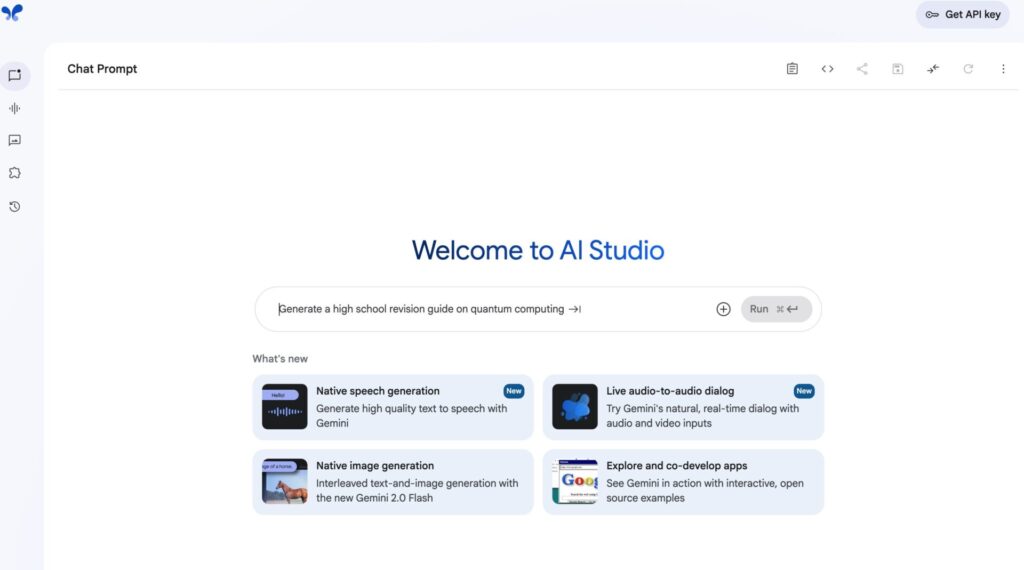Open the Generate media sidebar icon

14,140
